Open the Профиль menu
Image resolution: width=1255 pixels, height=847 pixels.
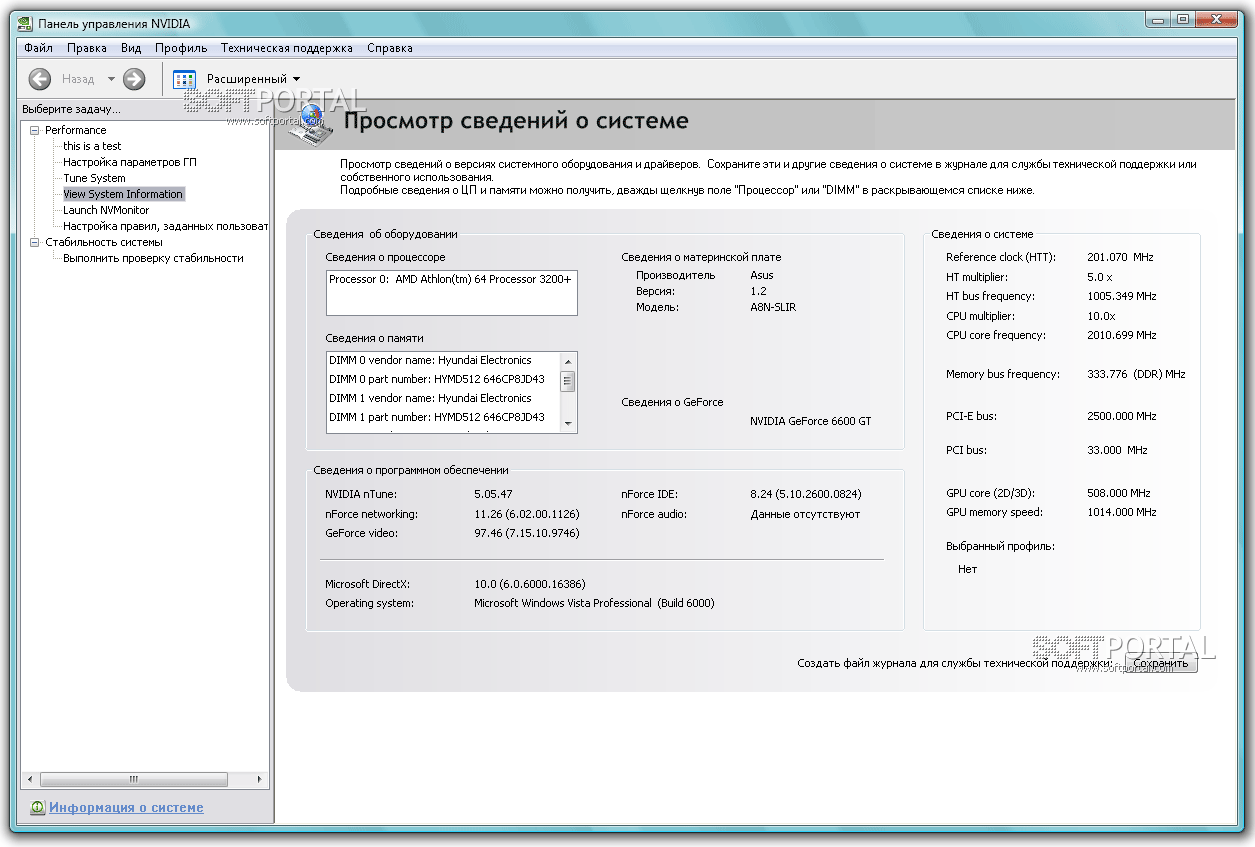point(181,48)
